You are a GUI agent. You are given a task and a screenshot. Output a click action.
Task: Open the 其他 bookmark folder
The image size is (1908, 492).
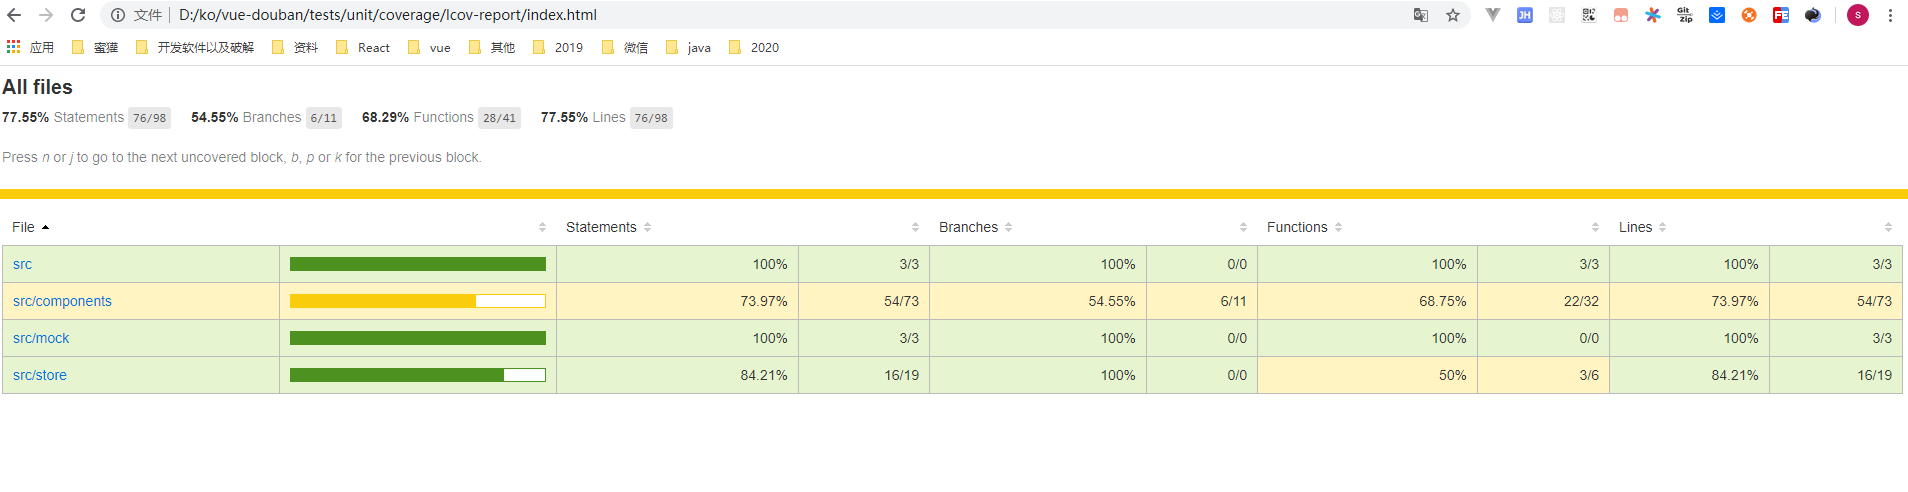point(492,47)
